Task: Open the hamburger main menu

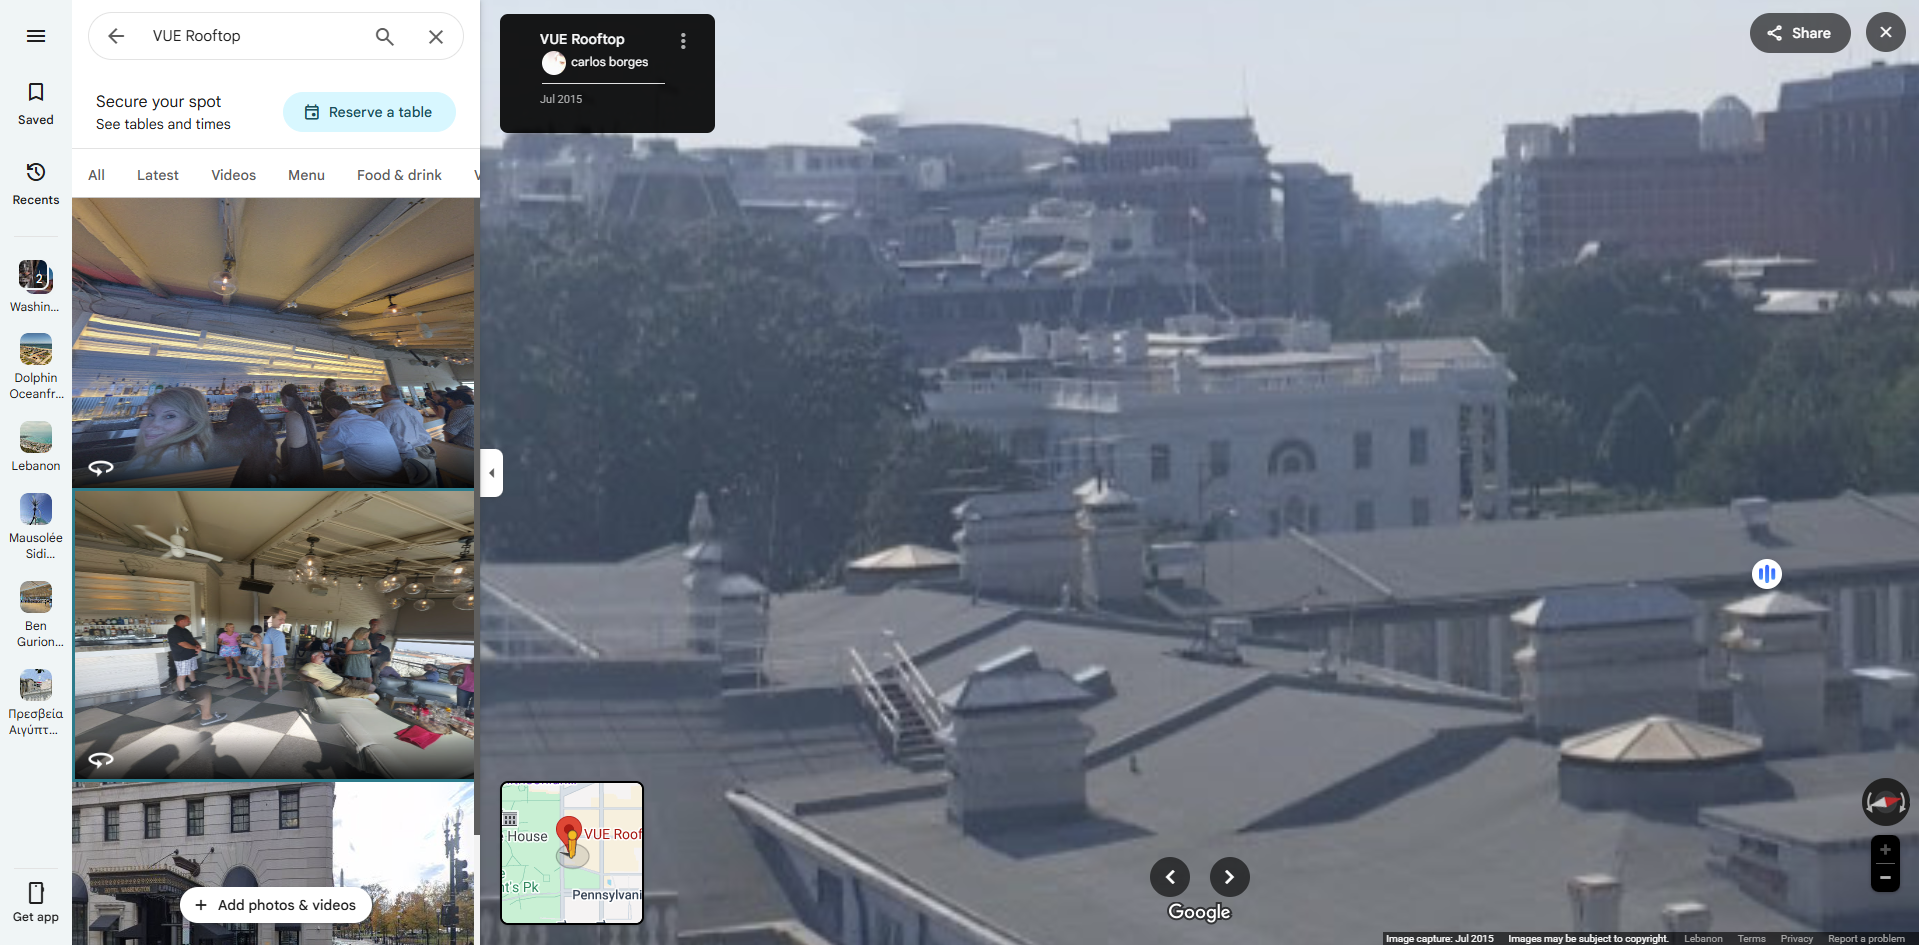Action: pos(36,36)
